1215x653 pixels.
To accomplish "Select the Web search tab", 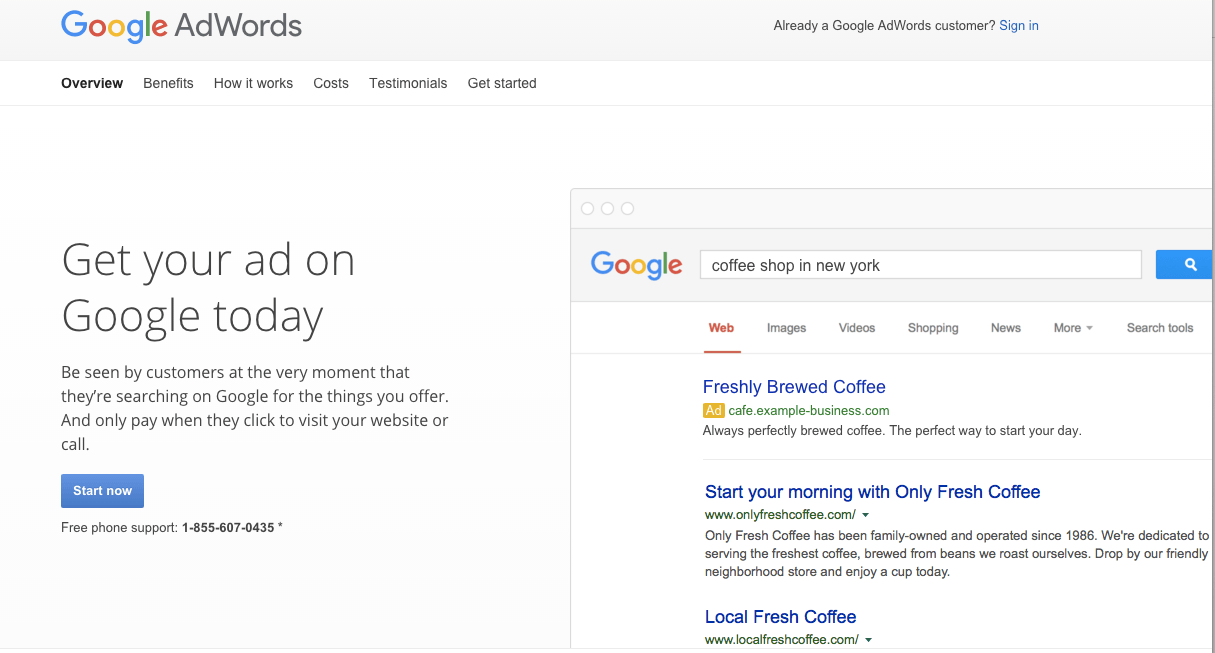I will click(x=721, y=328).
